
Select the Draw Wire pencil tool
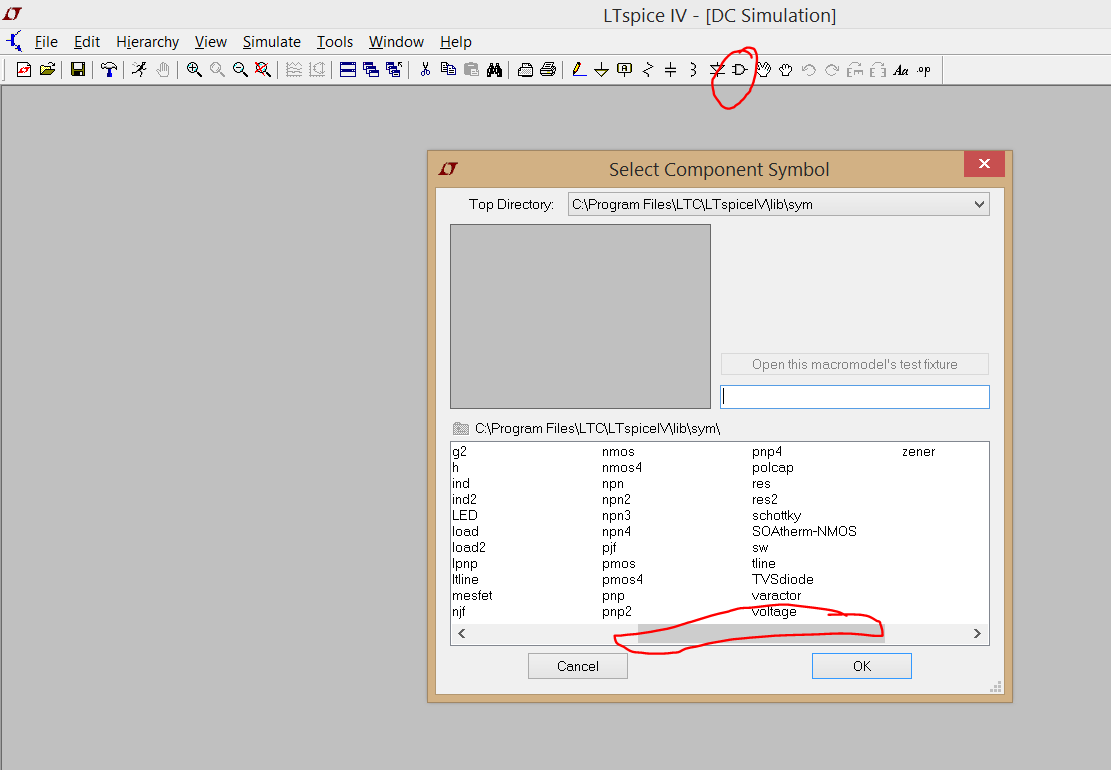coord(579,69)
